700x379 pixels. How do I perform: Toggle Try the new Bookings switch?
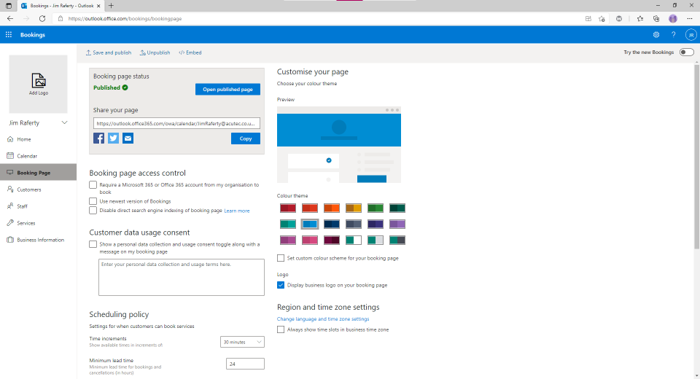[x=686, y=52]
